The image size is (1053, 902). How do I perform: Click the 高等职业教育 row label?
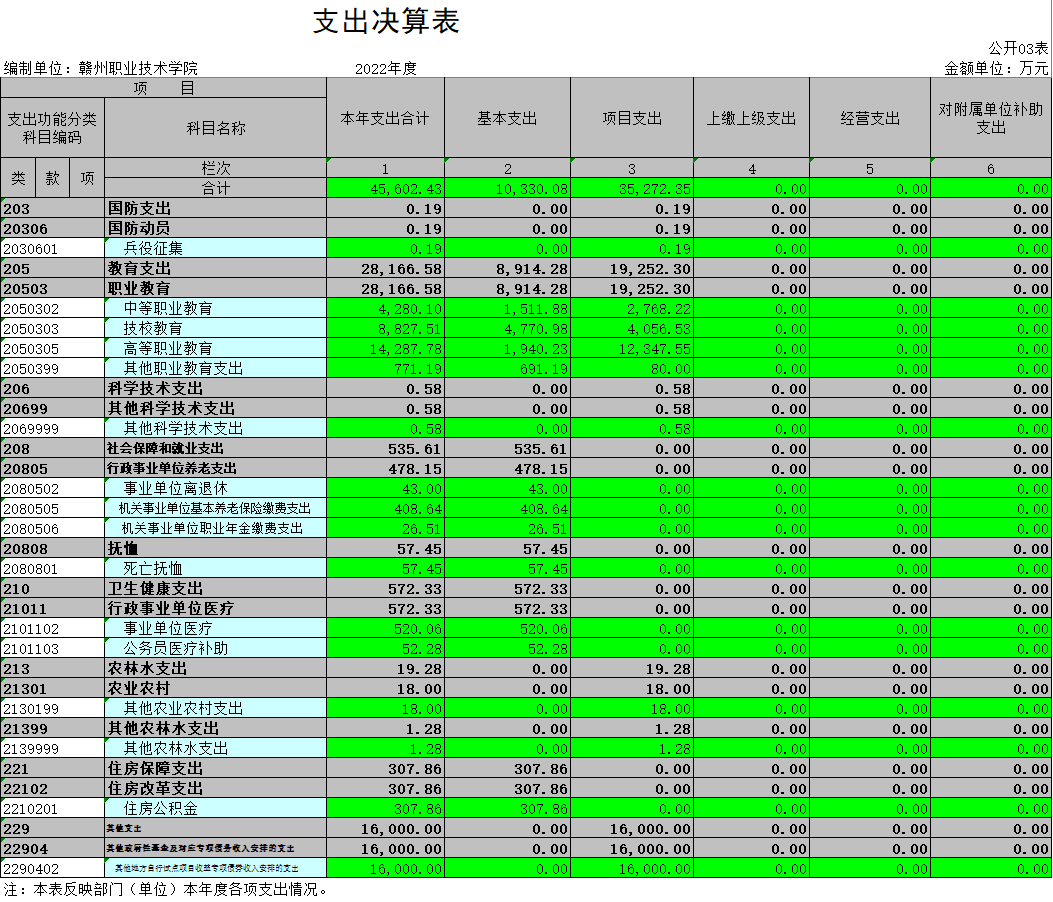point(167,349)
